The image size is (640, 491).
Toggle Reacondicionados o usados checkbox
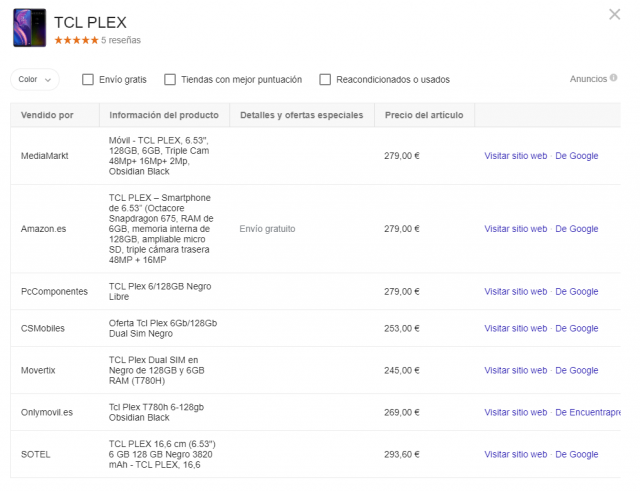click(325, 79)
